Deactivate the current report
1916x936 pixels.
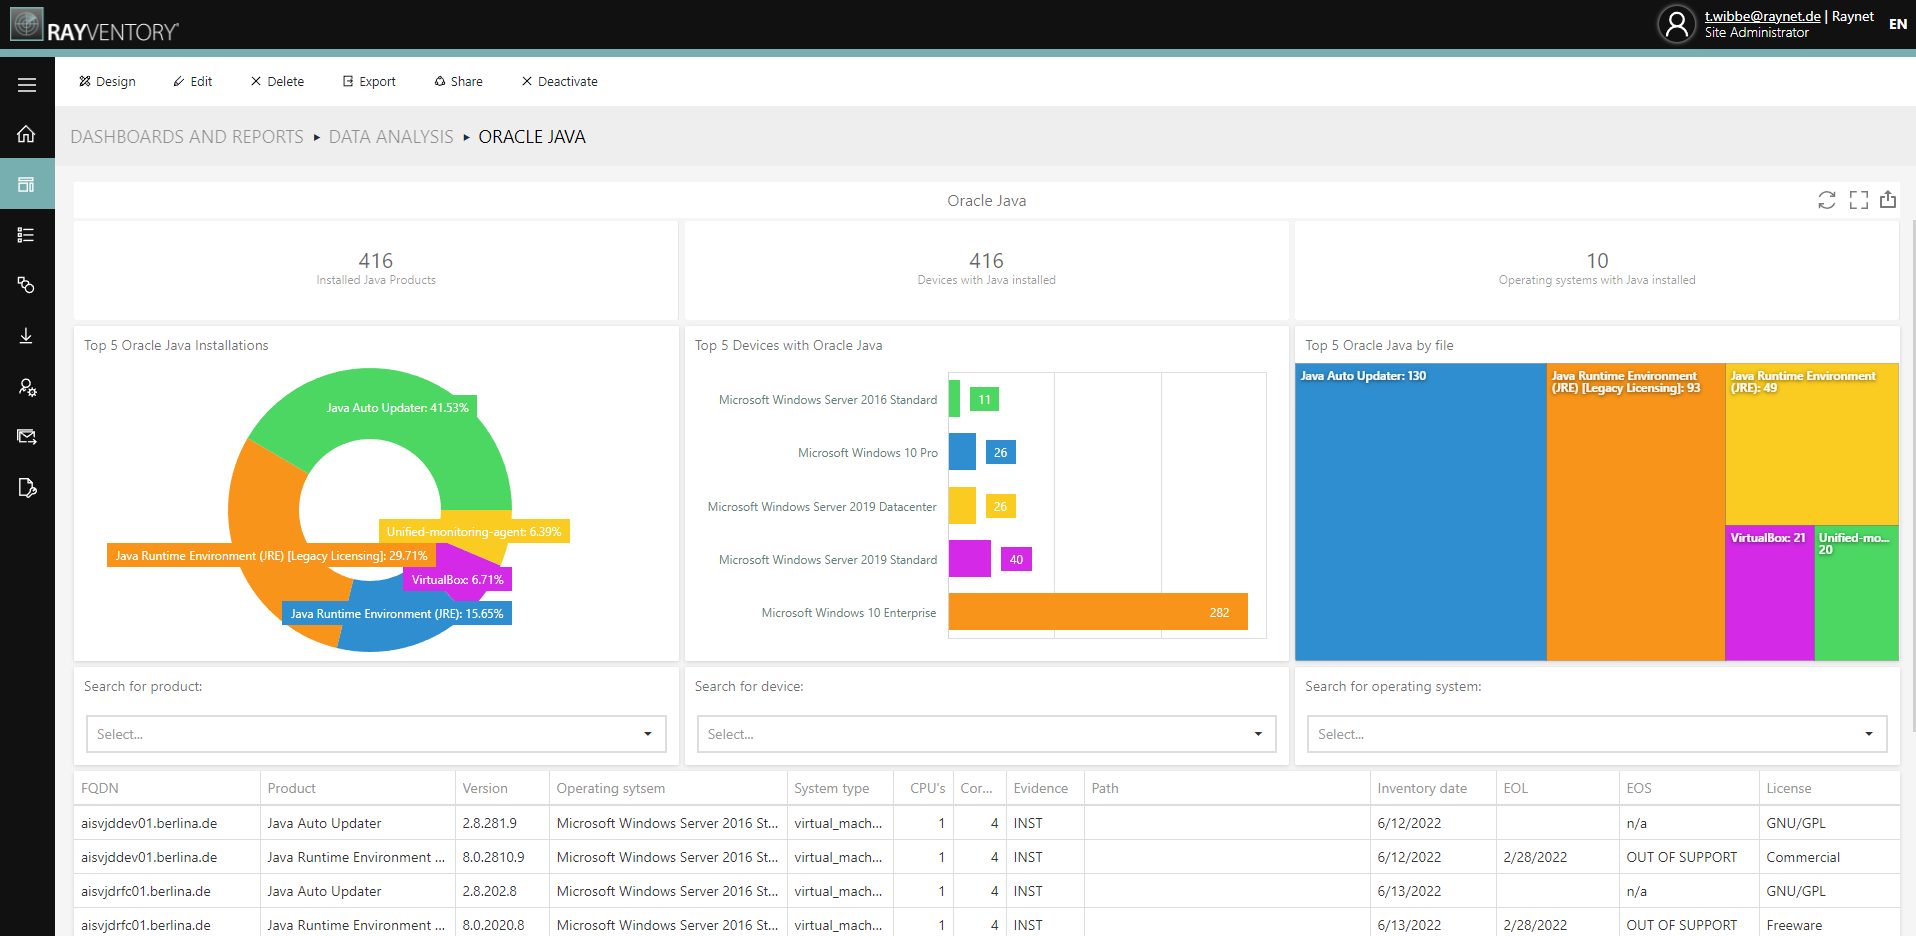tap(560, 82)
